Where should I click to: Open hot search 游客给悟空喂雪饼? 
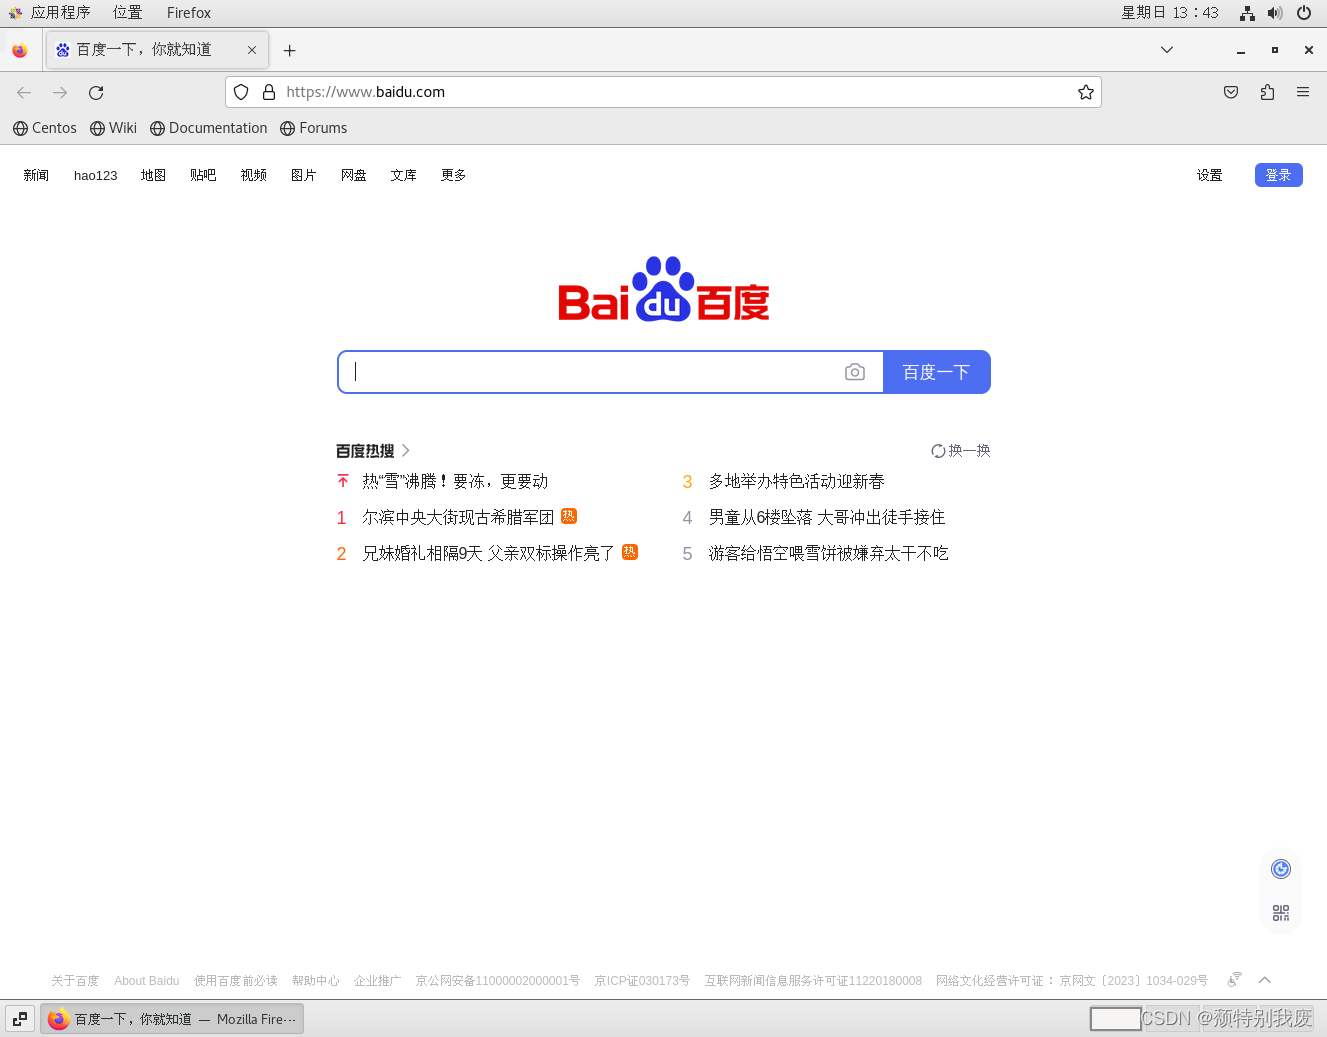coord(829,553)
